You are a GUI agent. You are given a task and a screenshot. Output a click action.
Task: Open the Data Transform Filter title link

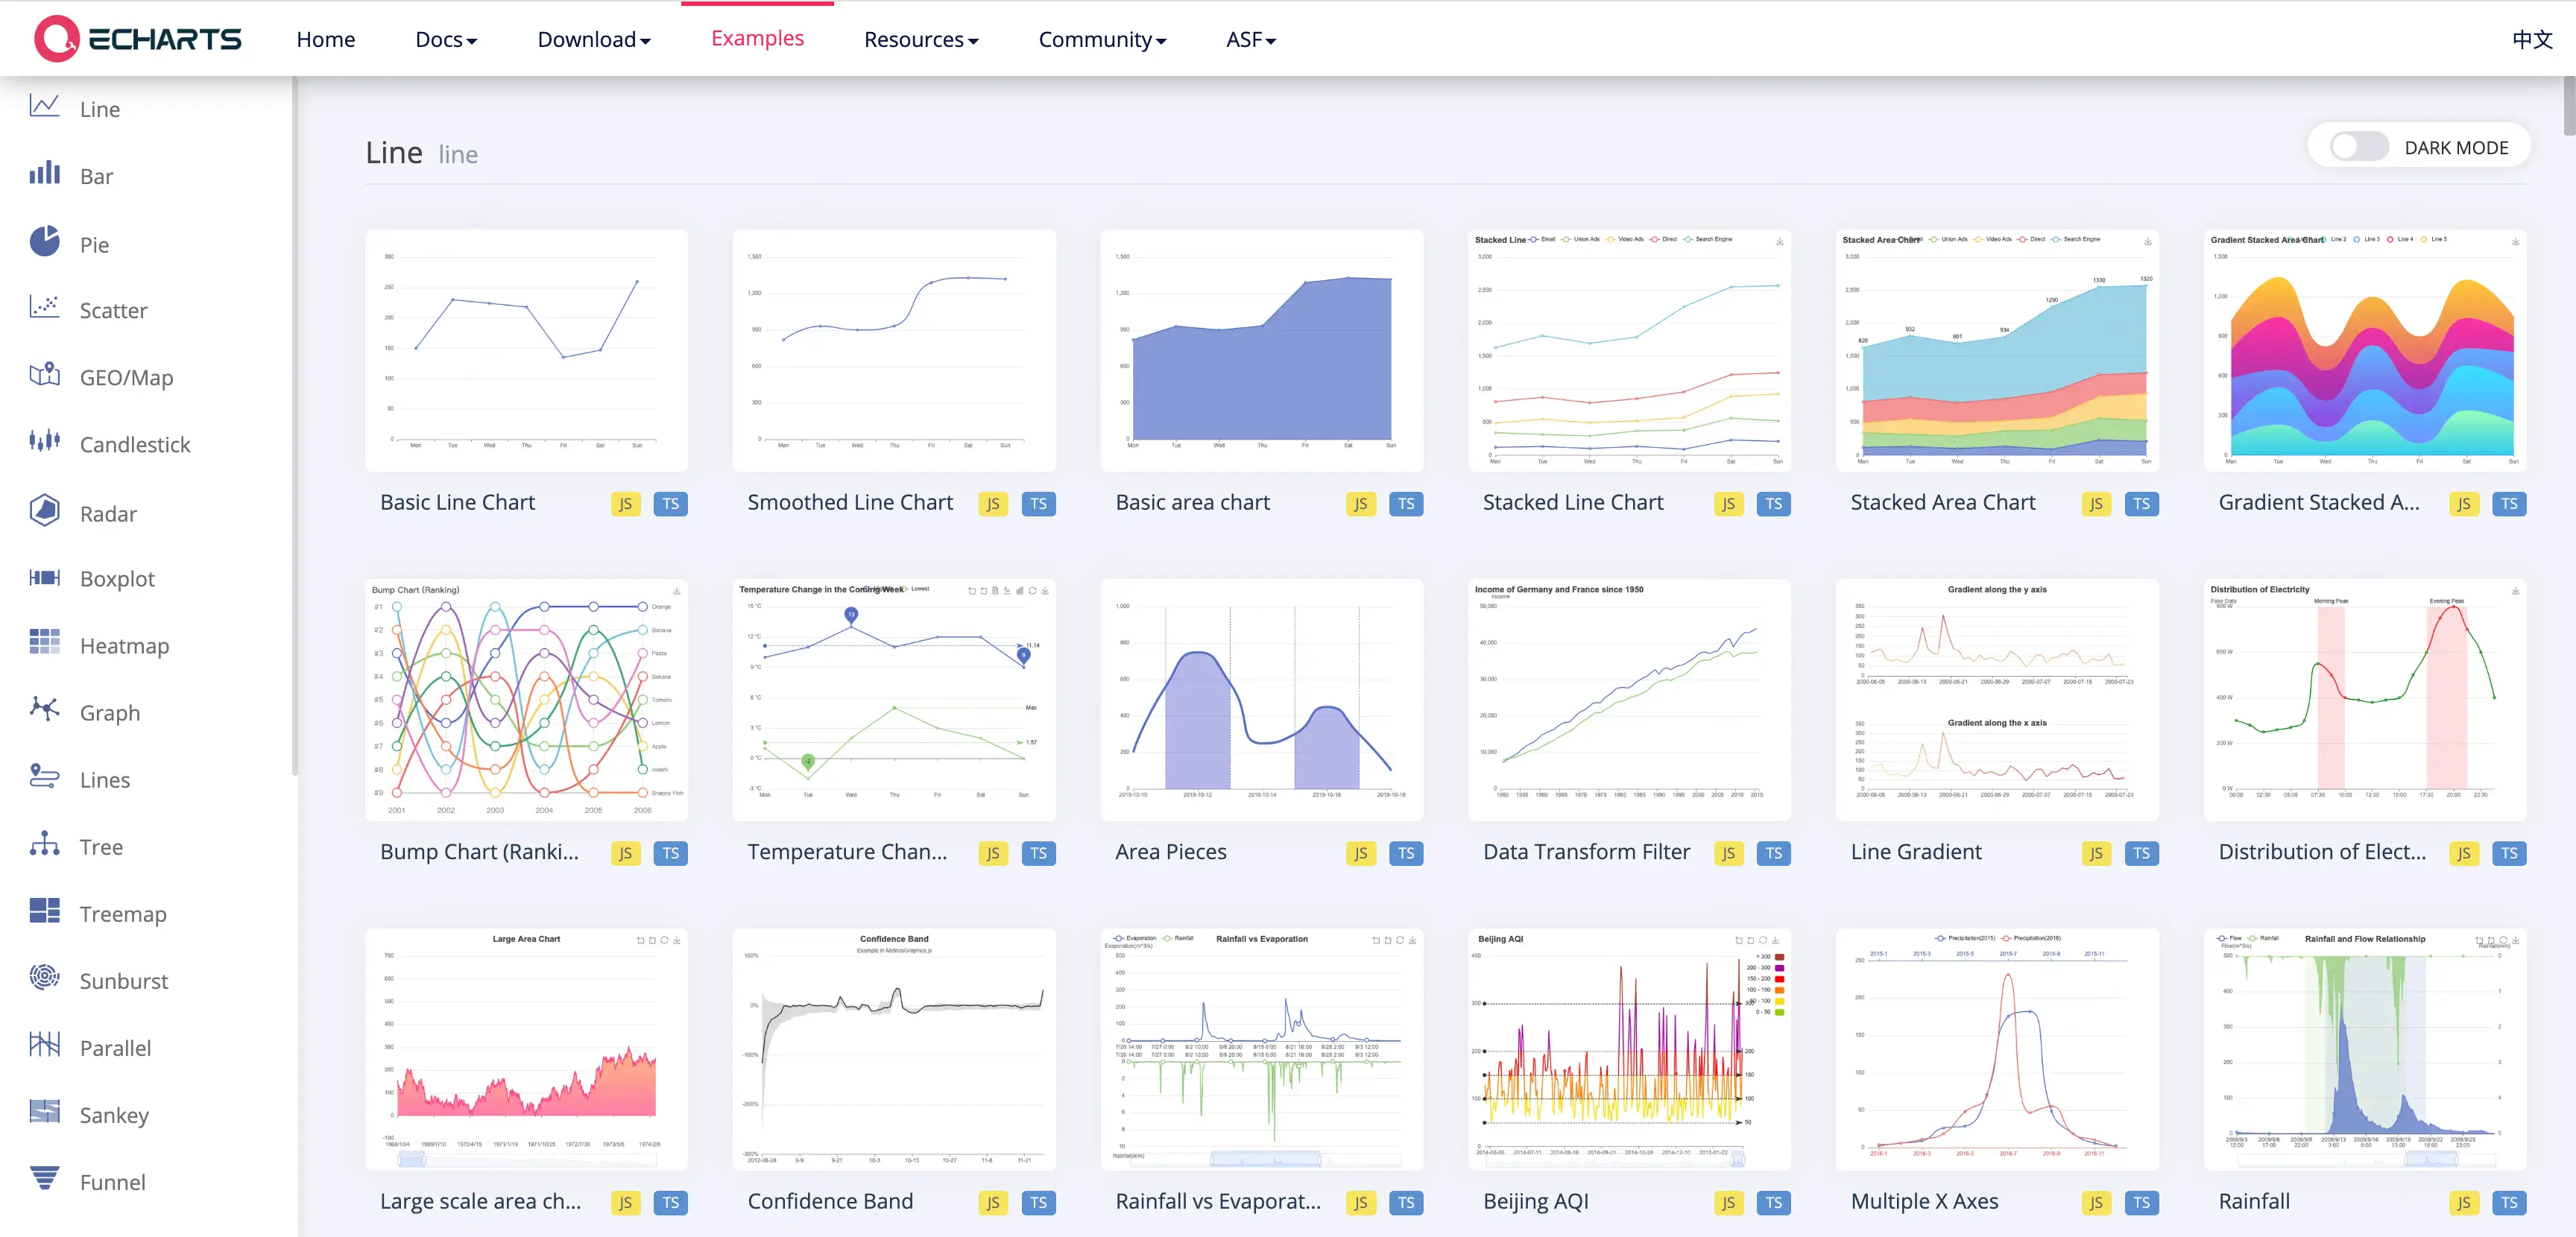1586,852
